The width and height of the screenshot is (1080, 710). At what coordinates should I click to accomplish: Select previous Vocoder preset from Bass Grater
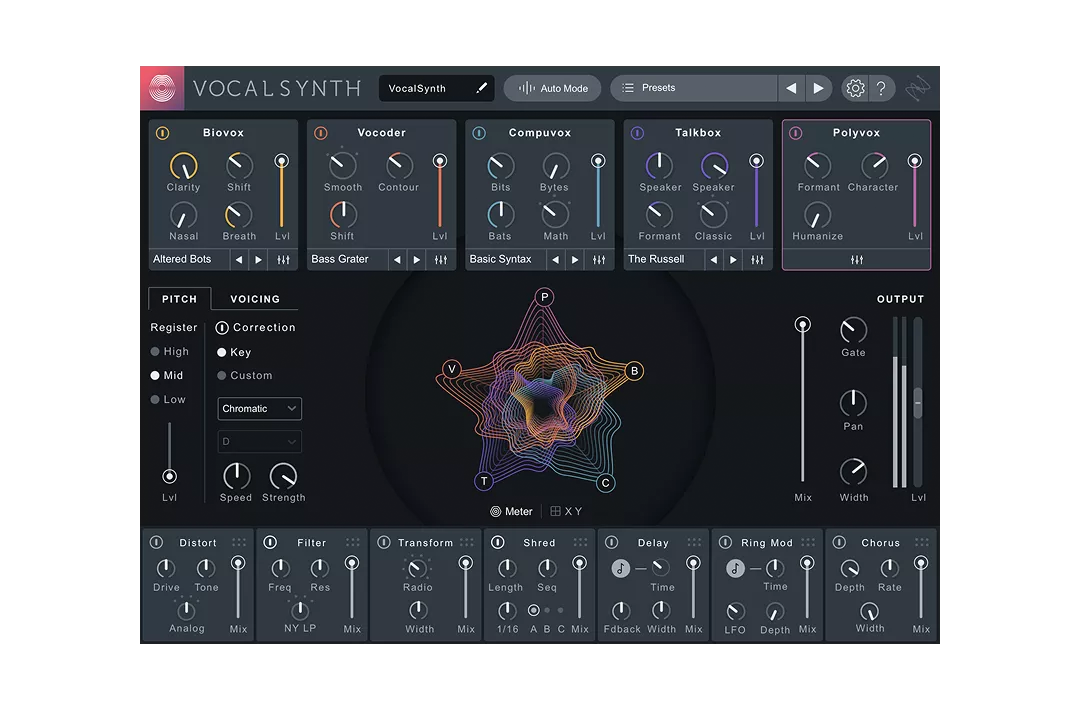point(397,260)
